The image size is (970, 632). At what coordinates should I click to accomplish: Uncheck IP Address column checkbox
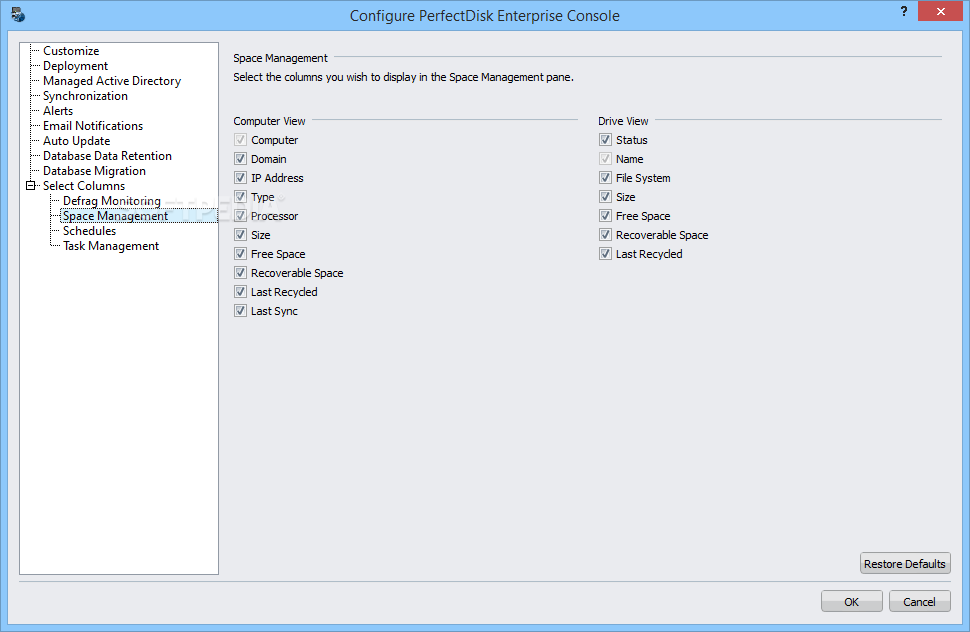241,178
